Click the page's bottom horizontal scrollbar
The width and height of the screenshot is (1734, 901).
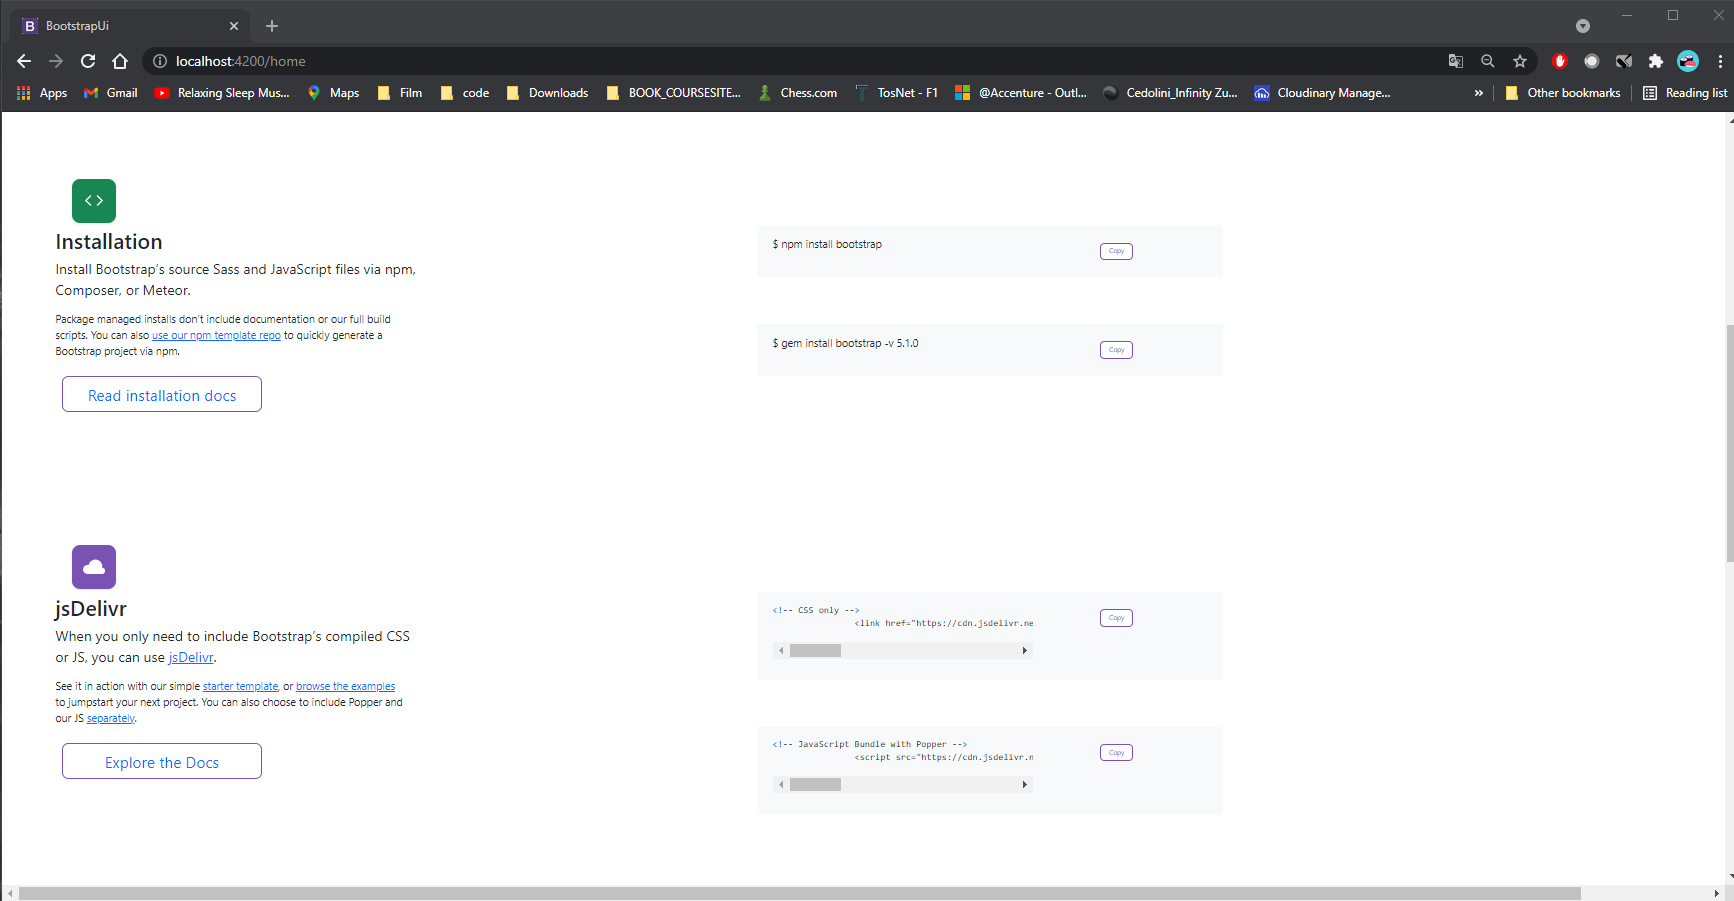point(800,893)
